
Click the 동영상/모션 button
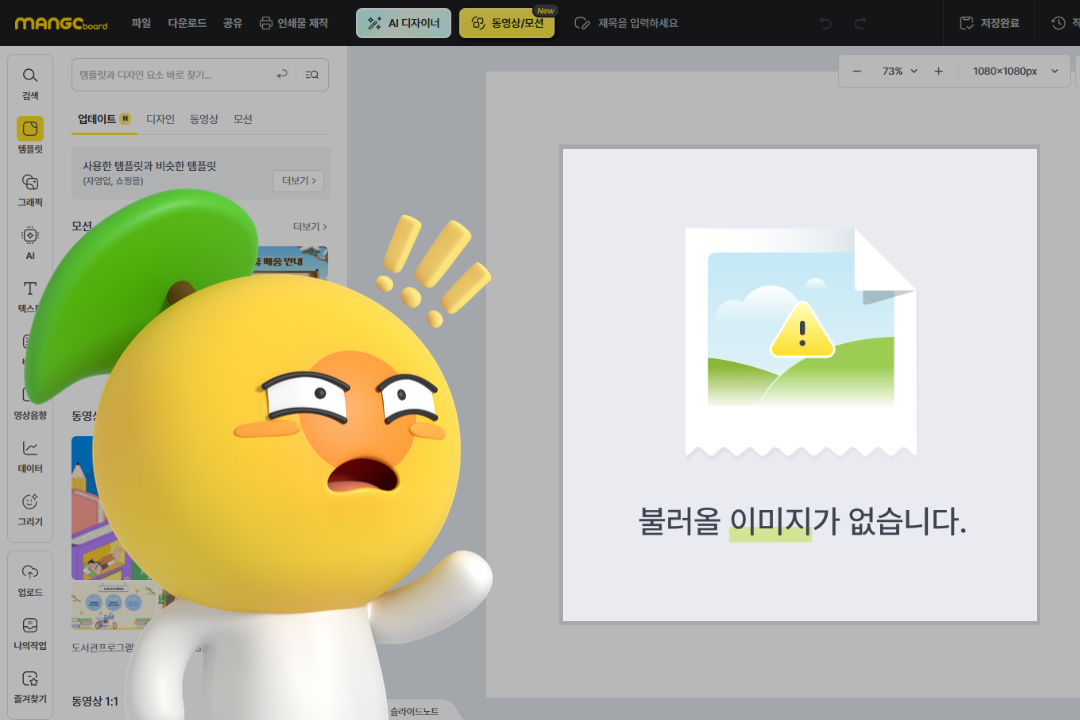click(x=507, y=23)
